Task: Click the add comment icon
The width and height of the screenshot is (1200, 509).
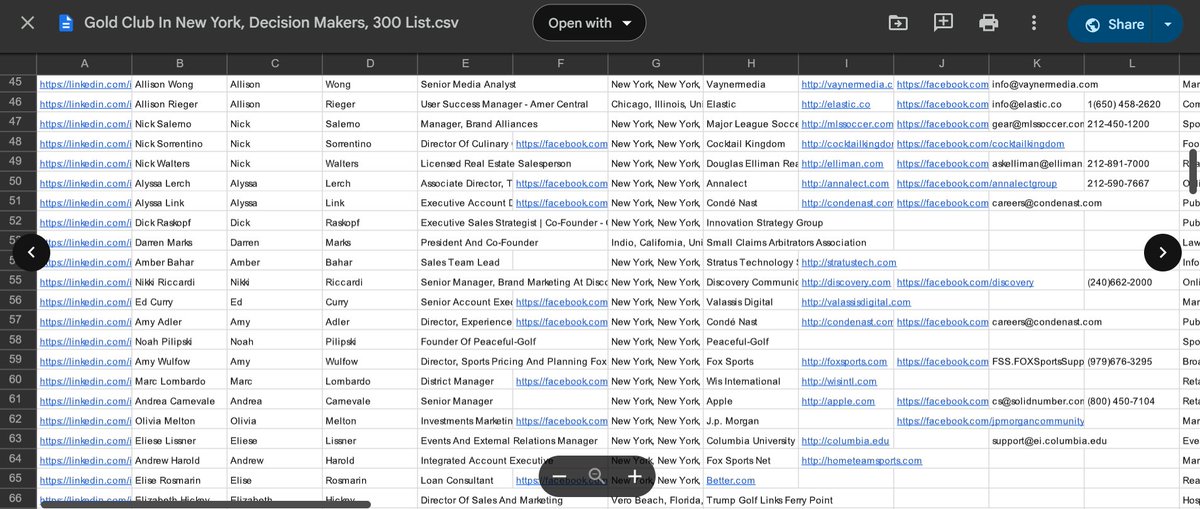Action: click(943, 23)
